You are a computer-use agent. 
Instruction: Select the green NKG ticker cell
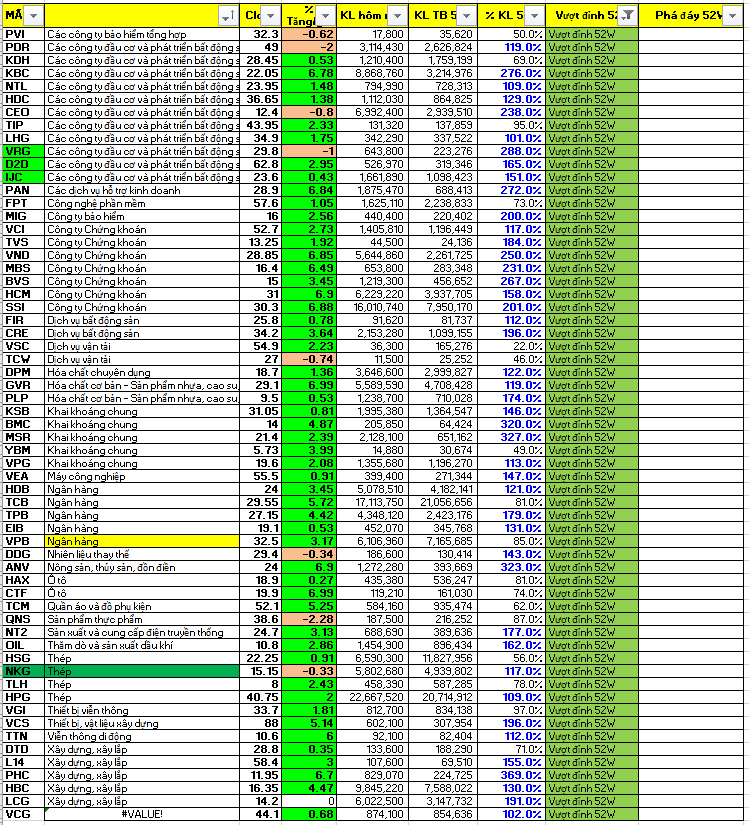pos(22,671)
